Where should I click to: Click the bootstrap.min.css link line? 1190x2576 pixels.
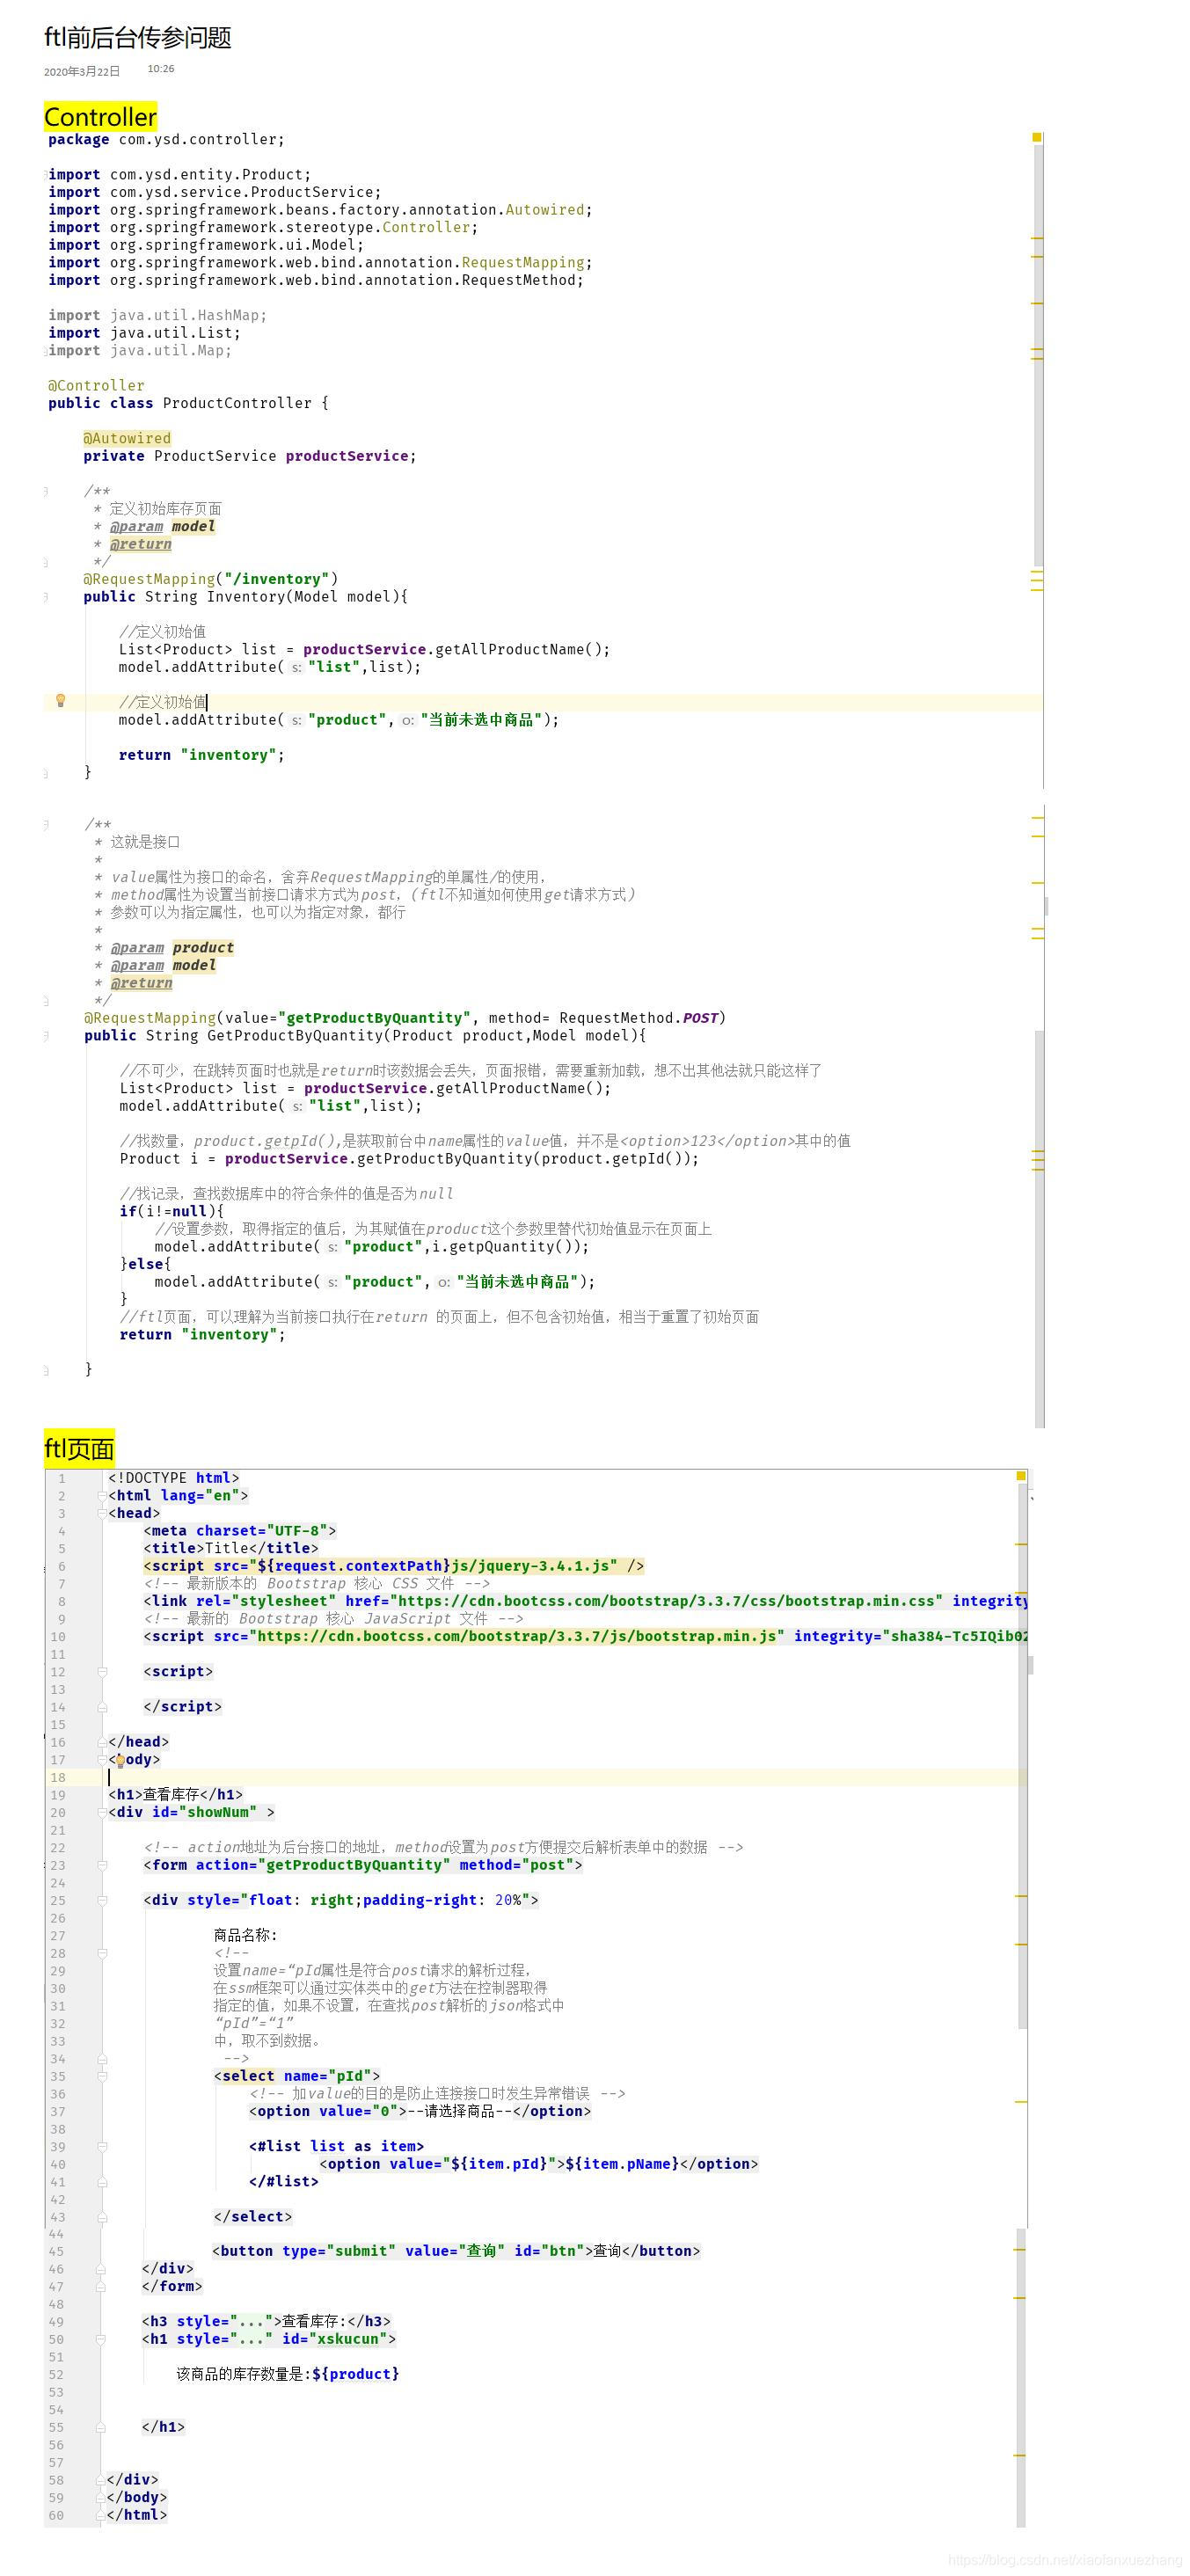point(585,1602)
